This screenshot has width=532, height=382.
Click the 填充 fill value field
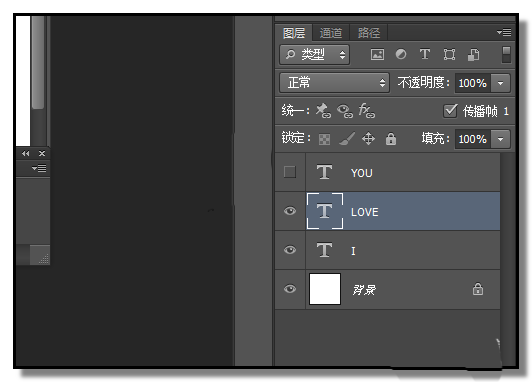pyautogui.click(x=473, y=139)
